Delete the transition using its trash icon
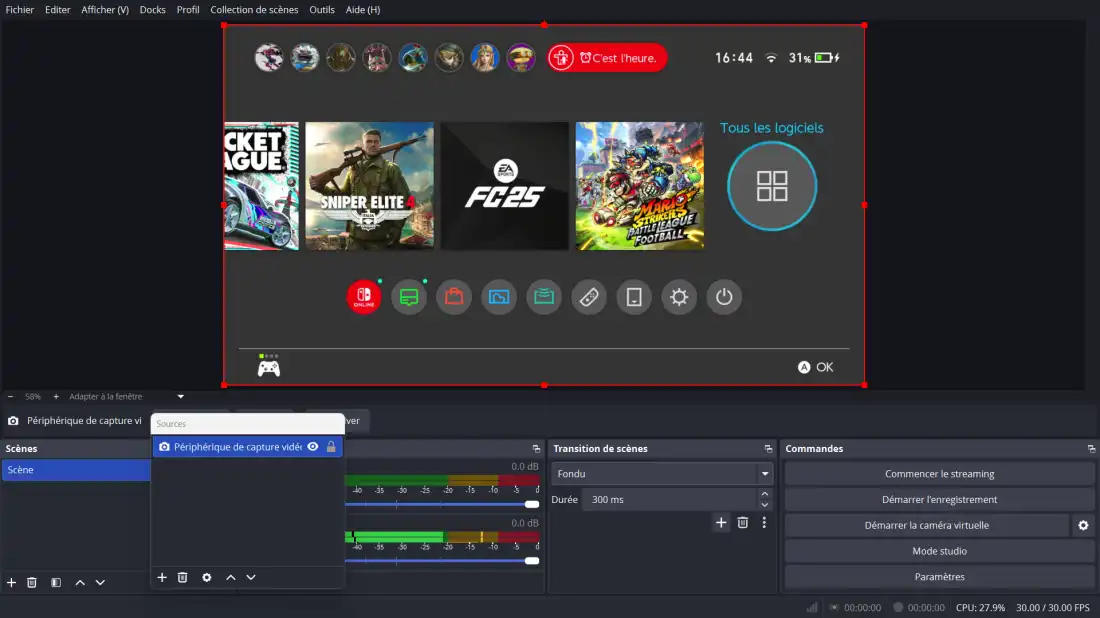The width and height of the screenshot is (1100, 618). 743,522
